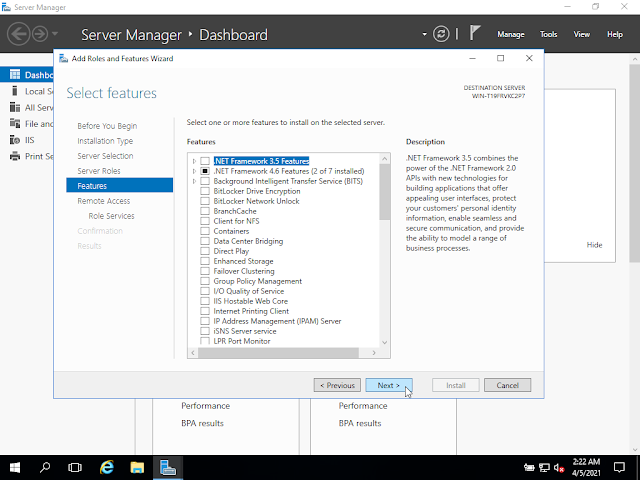Expand the Background Intelligent Transfer Service node
The height and width of the screenshot is (480, 640).
tap(194, 181)
